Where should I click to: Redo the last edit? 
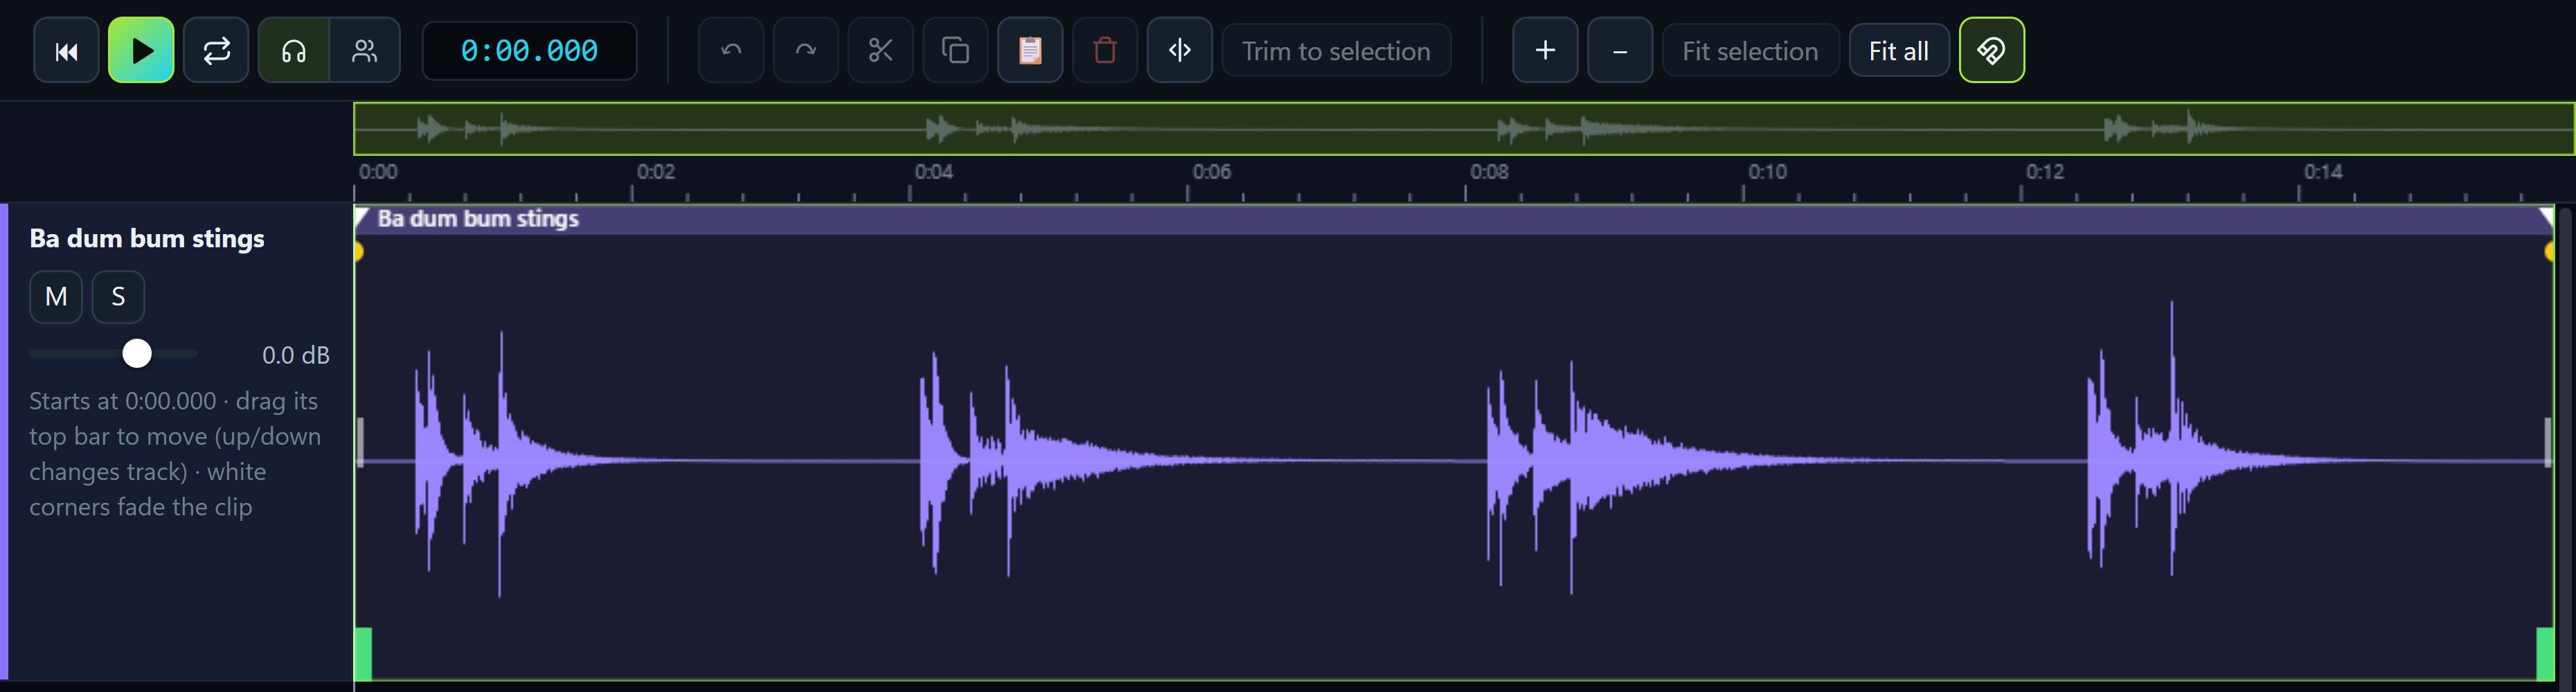(805, 50)
